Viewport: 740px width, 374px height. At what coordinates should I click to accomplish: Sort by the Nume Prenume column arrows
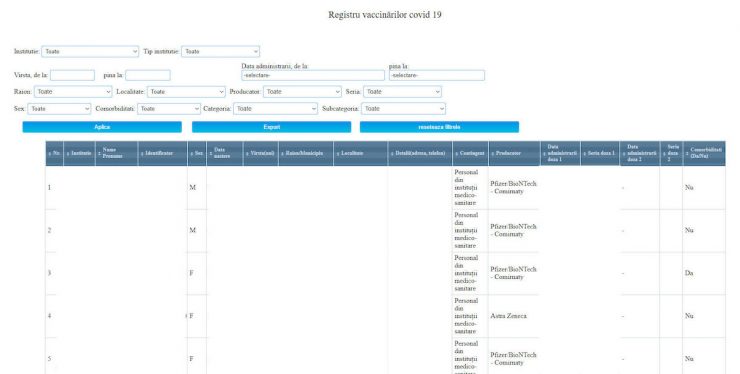click(99, 154)
